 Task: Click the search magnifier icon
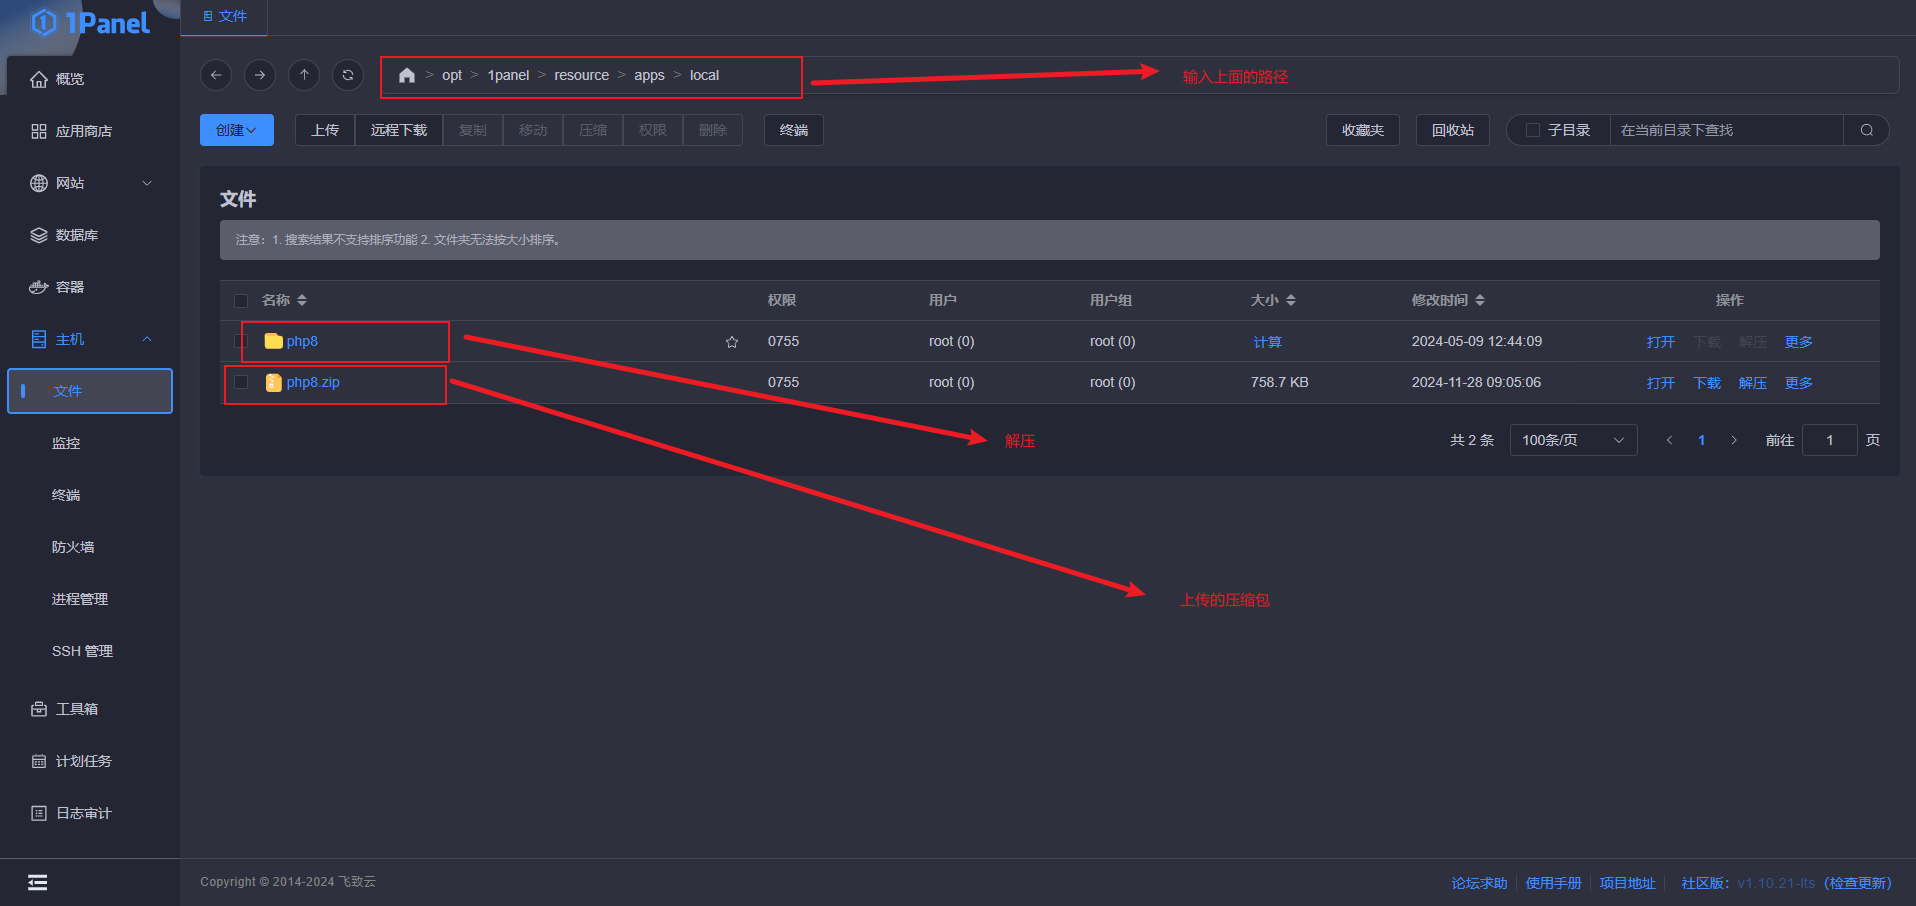(1866, 130)
